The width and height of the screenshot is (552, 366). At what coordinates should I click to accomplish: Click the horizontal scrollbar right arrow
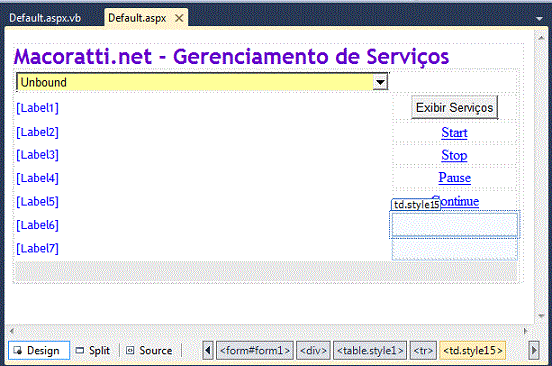click(x=526, y=331)
